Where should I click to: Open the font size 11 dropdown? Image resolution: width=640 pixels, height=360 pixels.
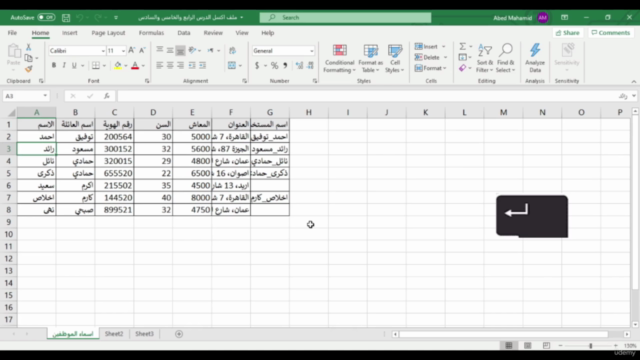(123, 51)
